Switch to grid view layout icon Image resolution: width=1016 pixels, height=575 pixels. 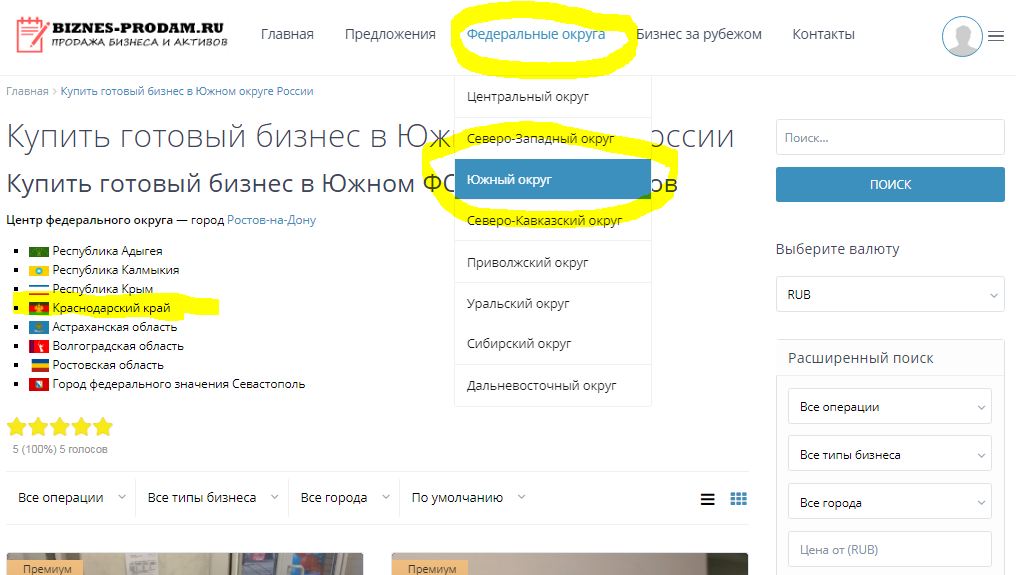(738, 499)
